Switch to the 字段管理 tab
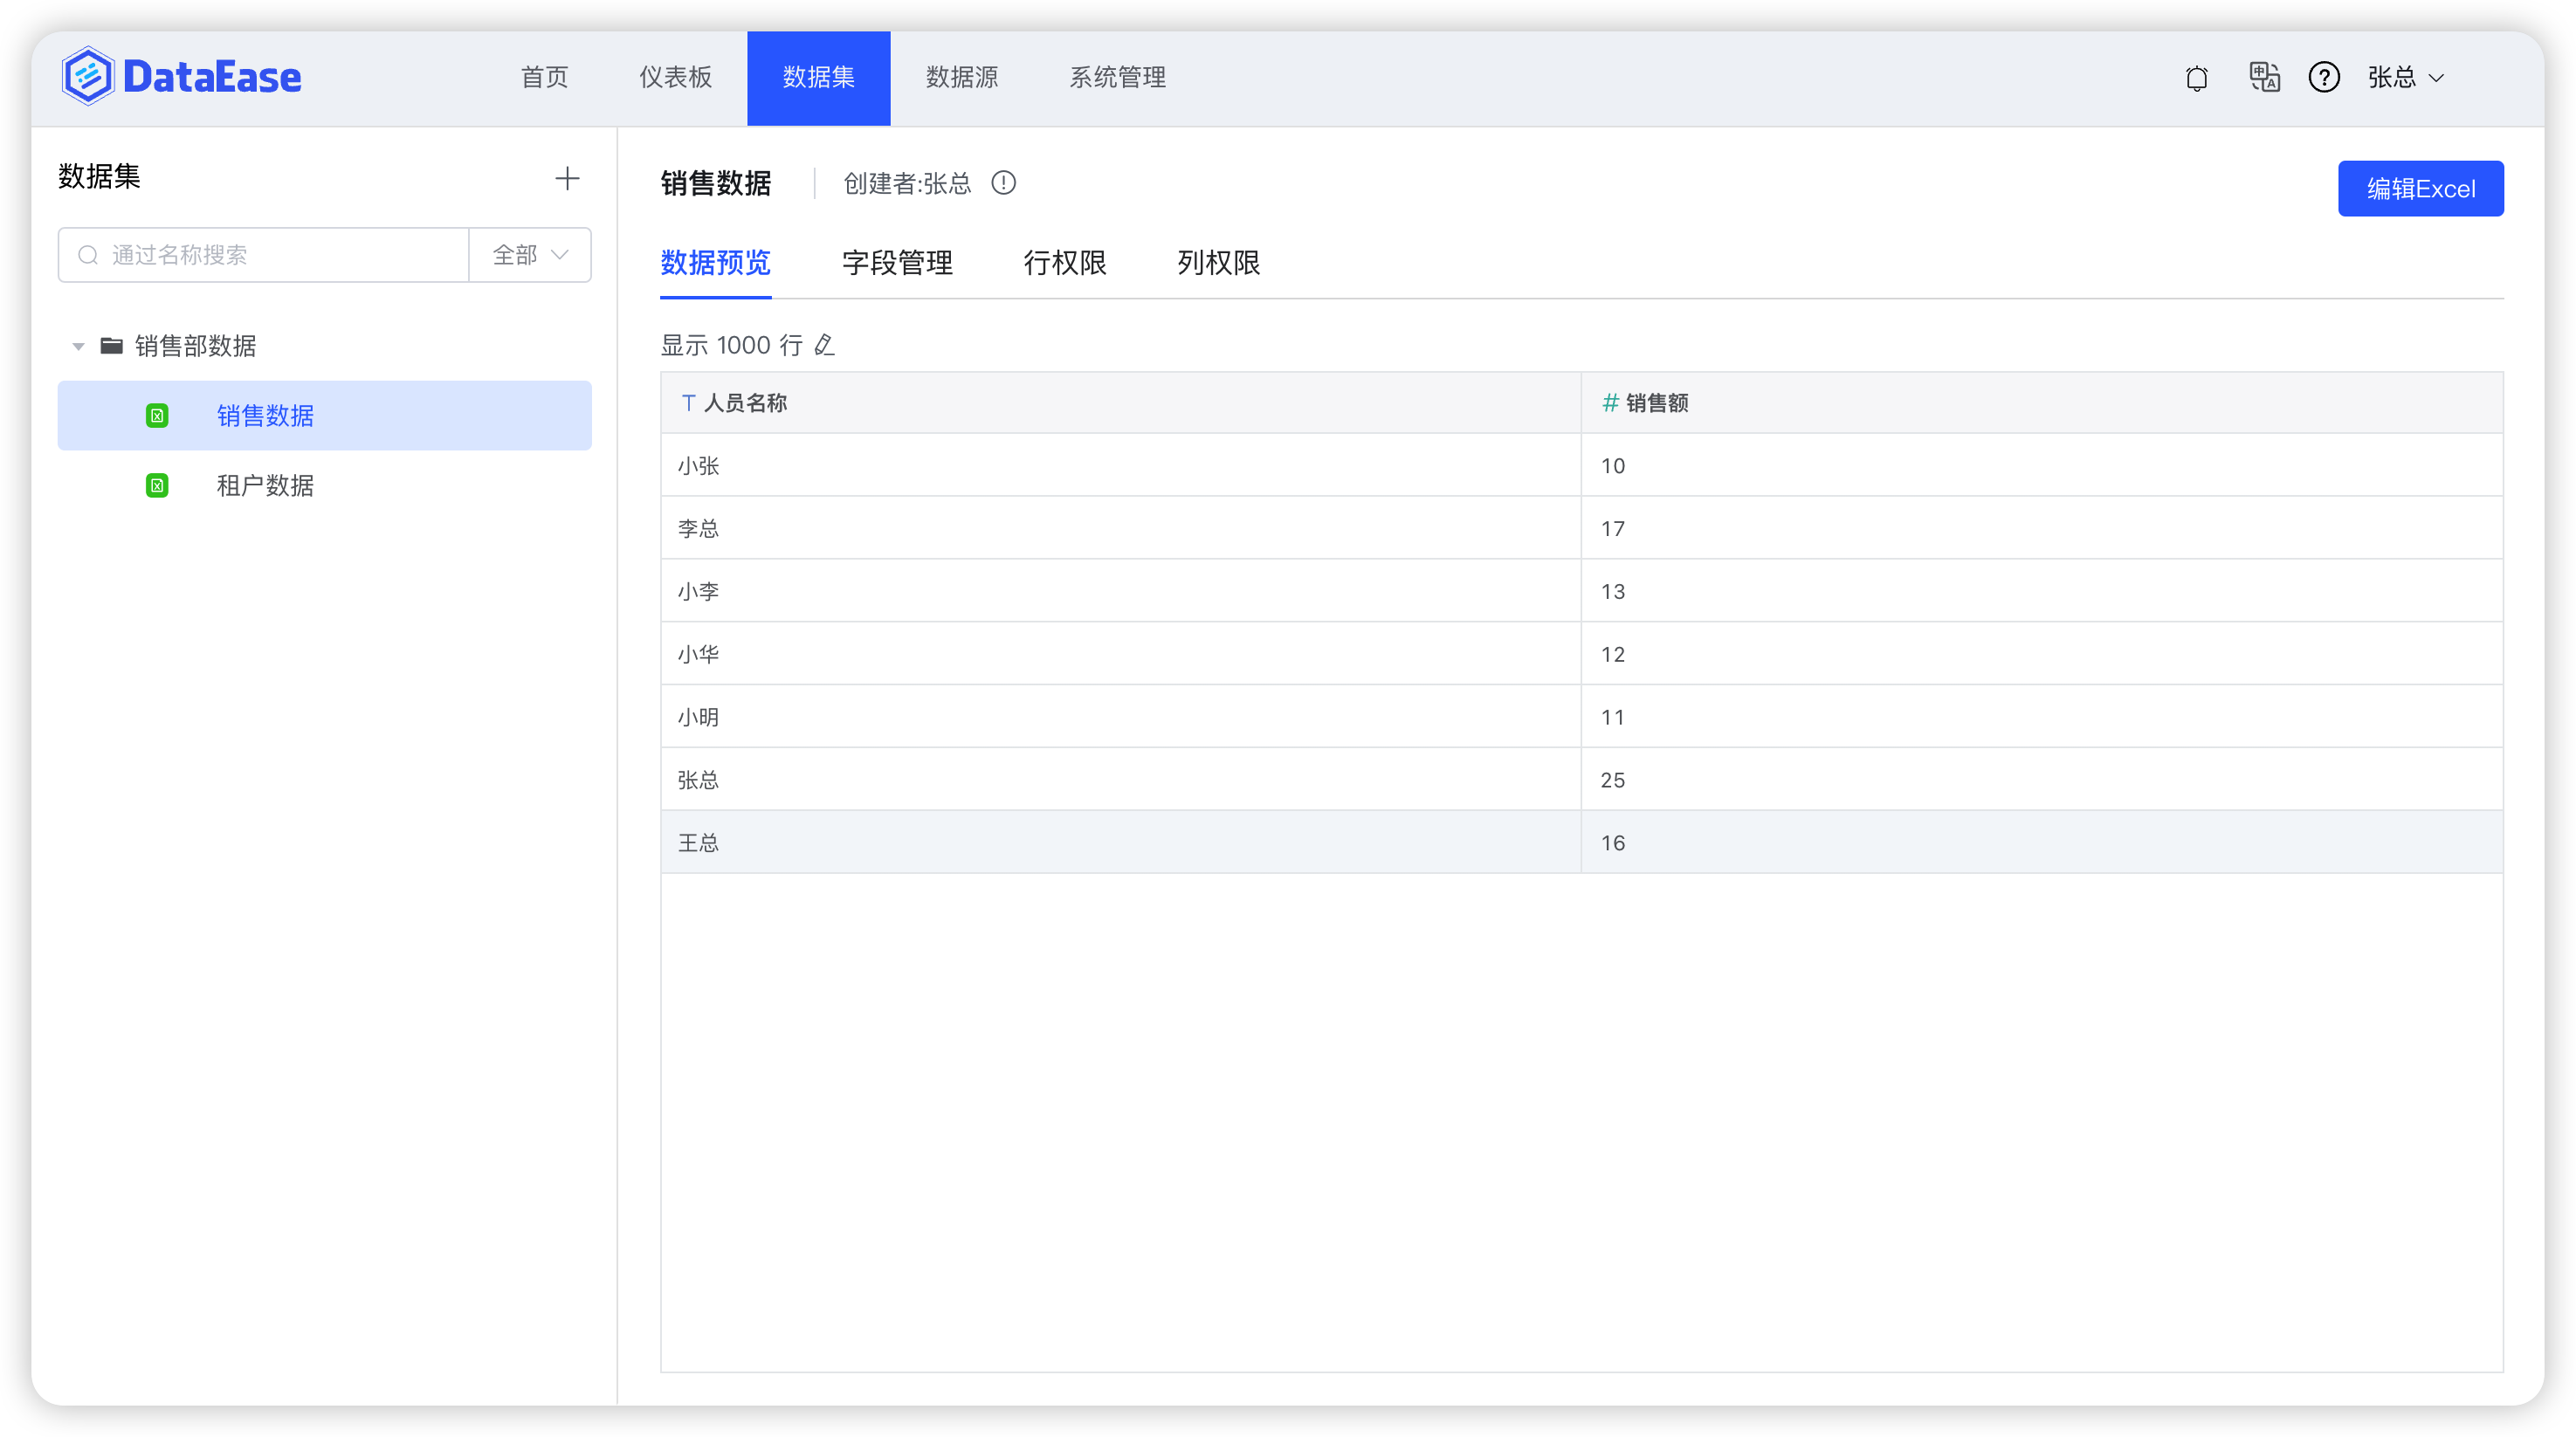 897,263
